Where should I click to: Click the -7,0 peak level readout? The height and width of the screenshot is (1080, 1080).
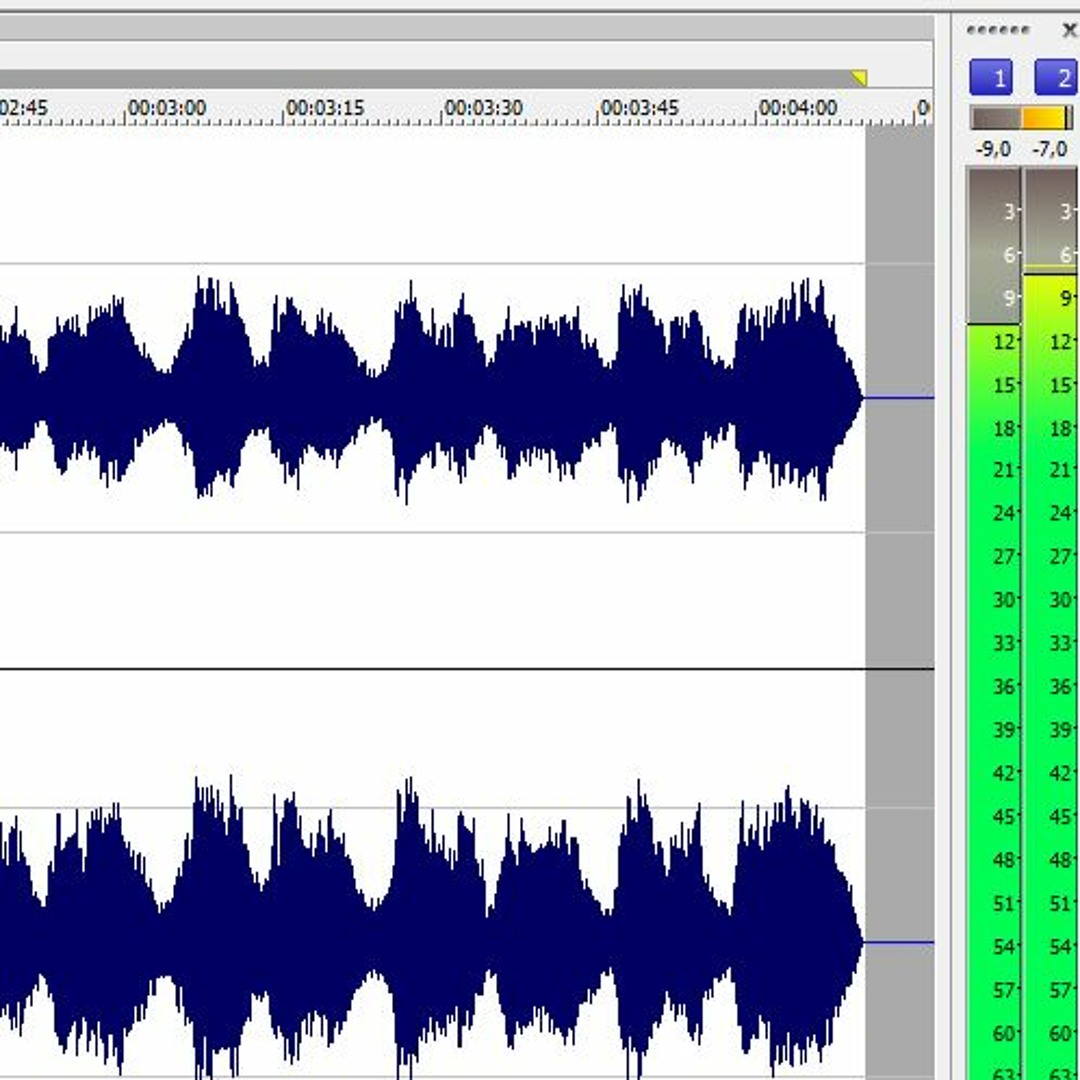(x=1050, y=149)
